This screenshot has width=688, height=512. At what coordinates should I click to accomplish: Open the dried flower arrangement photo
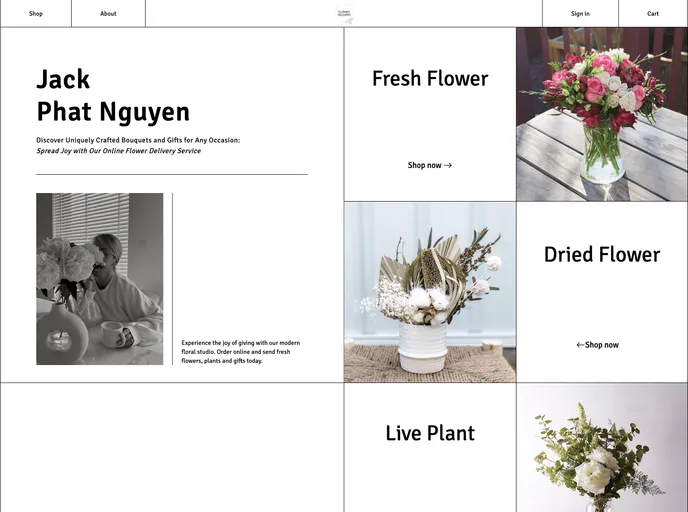point(430,292)
